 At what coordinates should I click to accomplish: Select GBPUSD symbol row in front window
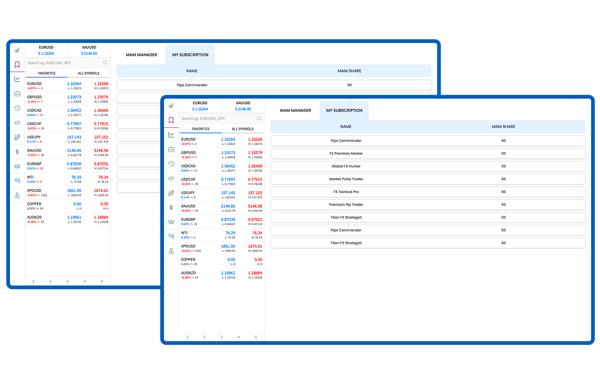pyautogui.click(x=222, y=155)
